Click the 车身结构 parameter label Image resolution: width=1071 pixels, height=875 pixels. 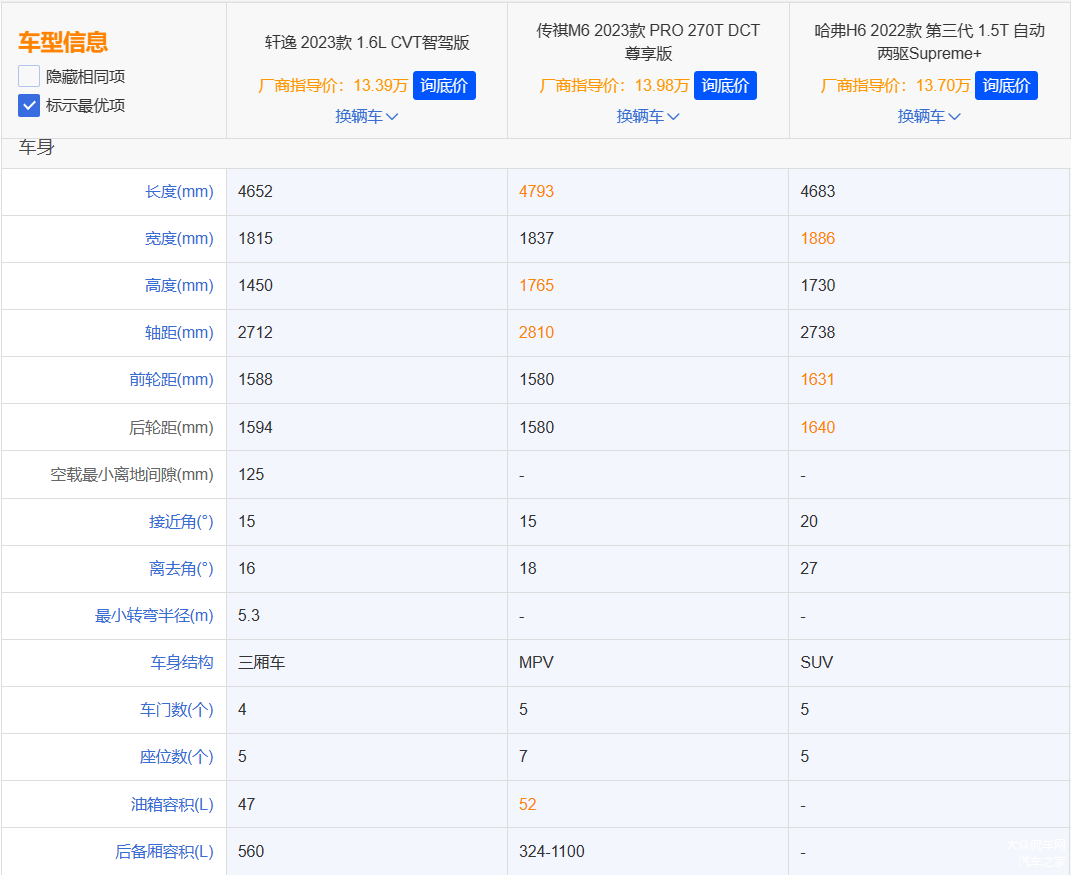coord(181,662)
